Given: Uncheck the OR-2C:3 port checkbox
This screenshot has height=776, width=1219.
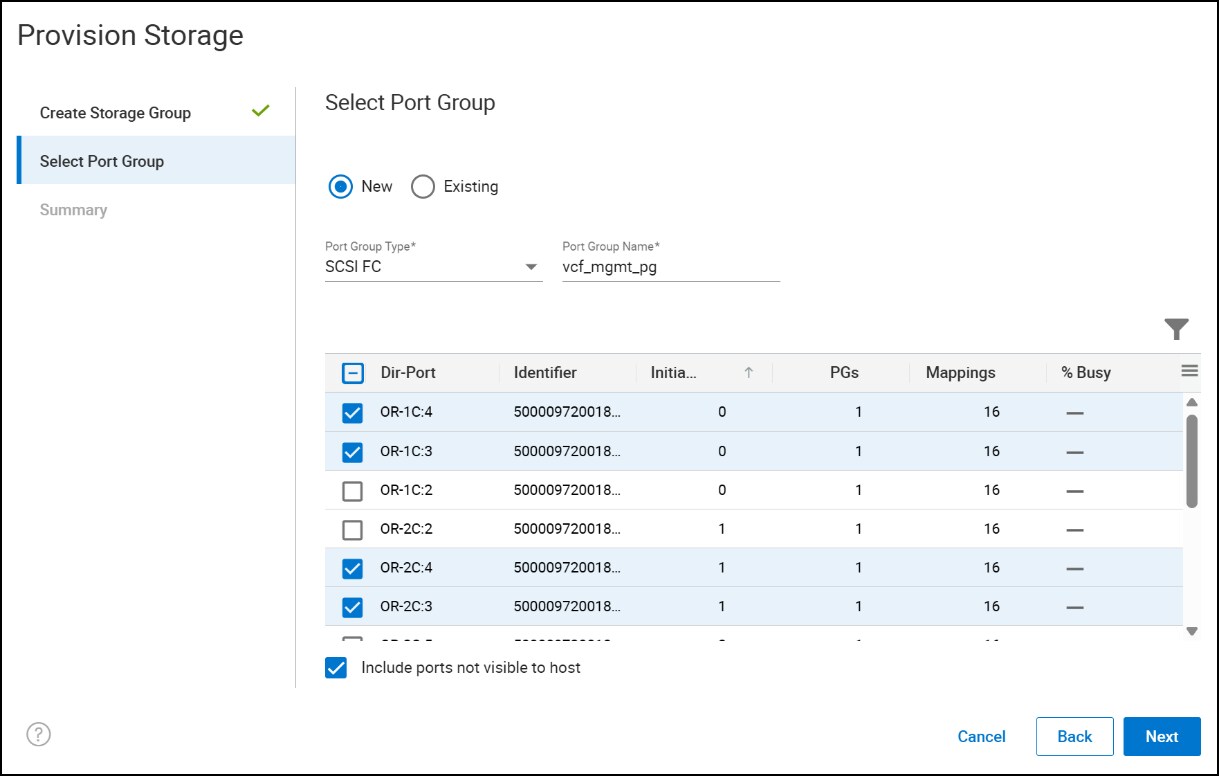Looking at the screenshot, I should [x=352, y=607].
